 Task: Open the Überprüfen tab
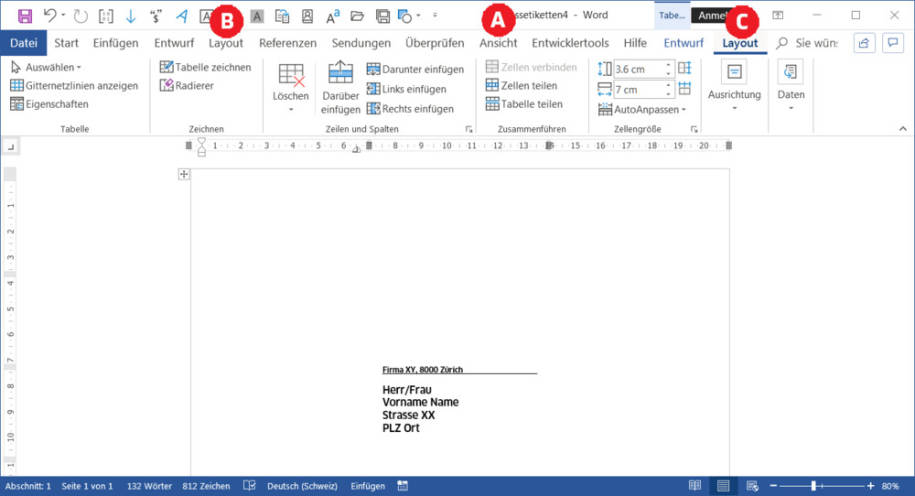435,43
